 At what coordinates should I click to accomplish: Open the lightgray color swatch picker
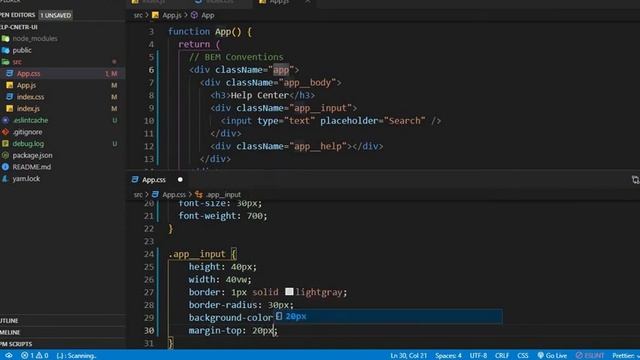tap(289, 291)
